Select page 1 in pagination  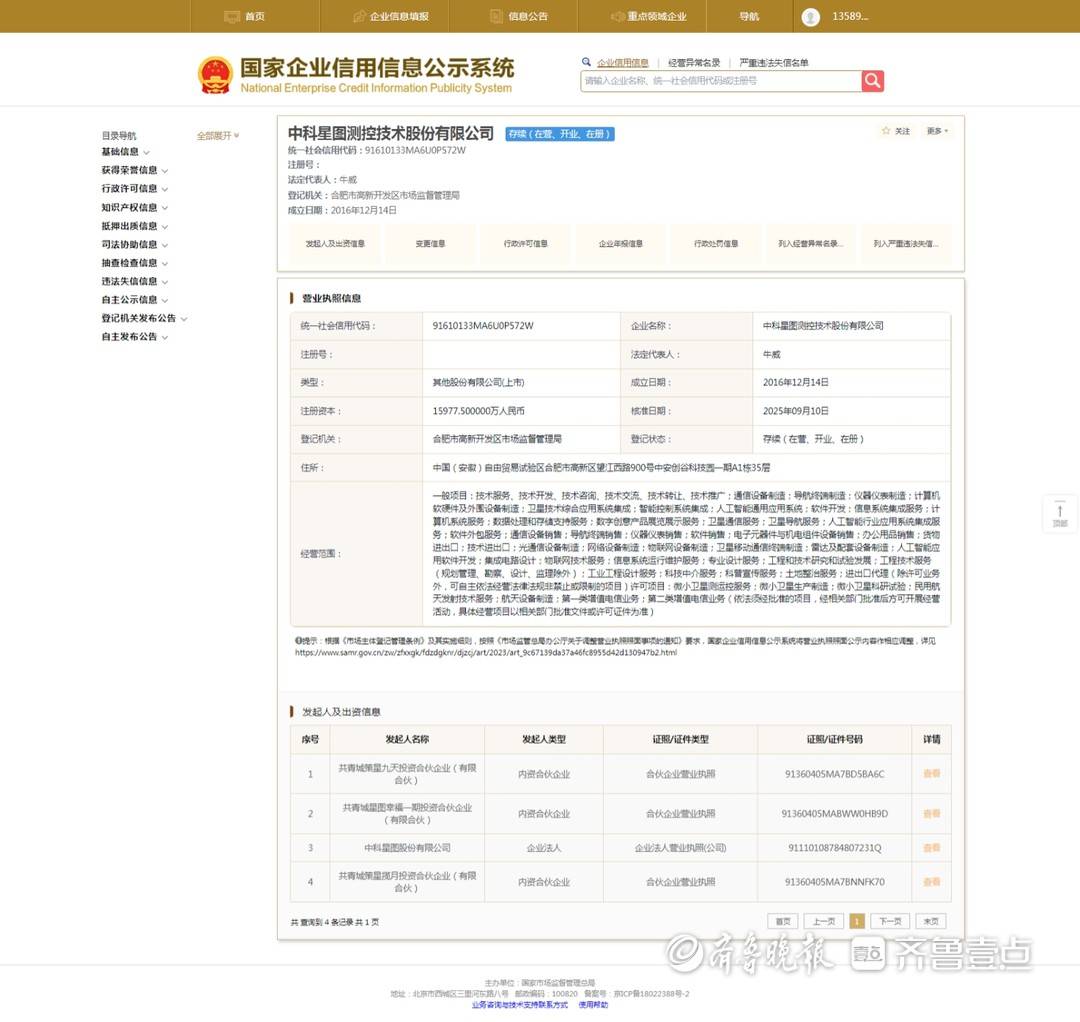(857, 921)
